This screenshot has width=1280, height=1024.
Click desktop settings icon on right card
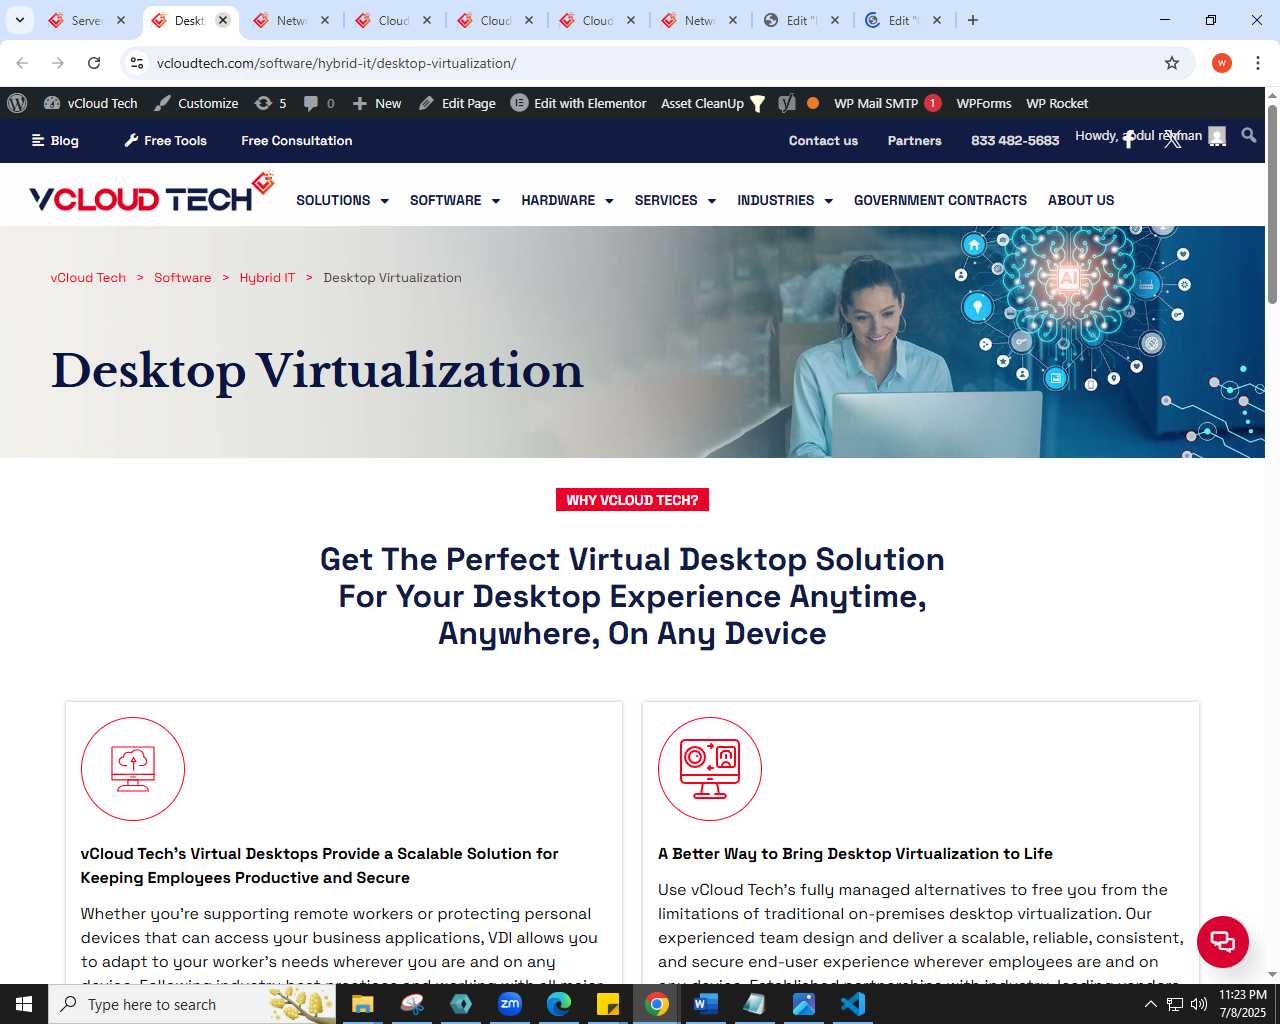710,769
